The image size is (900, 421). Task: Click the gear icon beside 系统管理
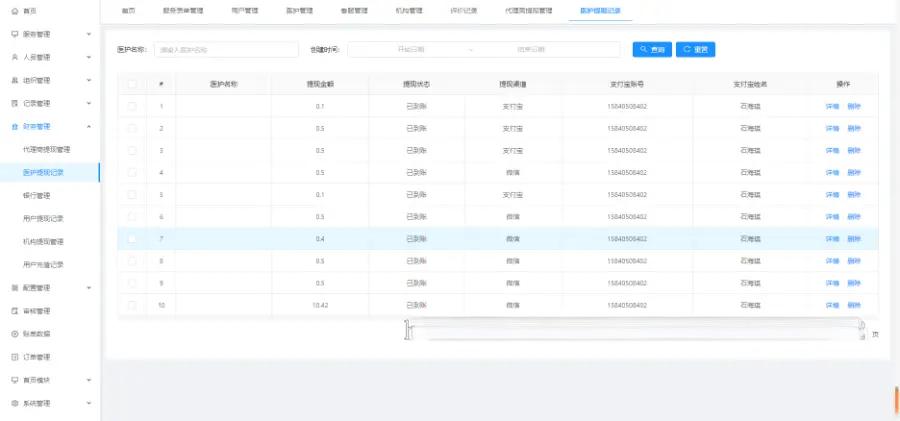[x=15, y=403]
